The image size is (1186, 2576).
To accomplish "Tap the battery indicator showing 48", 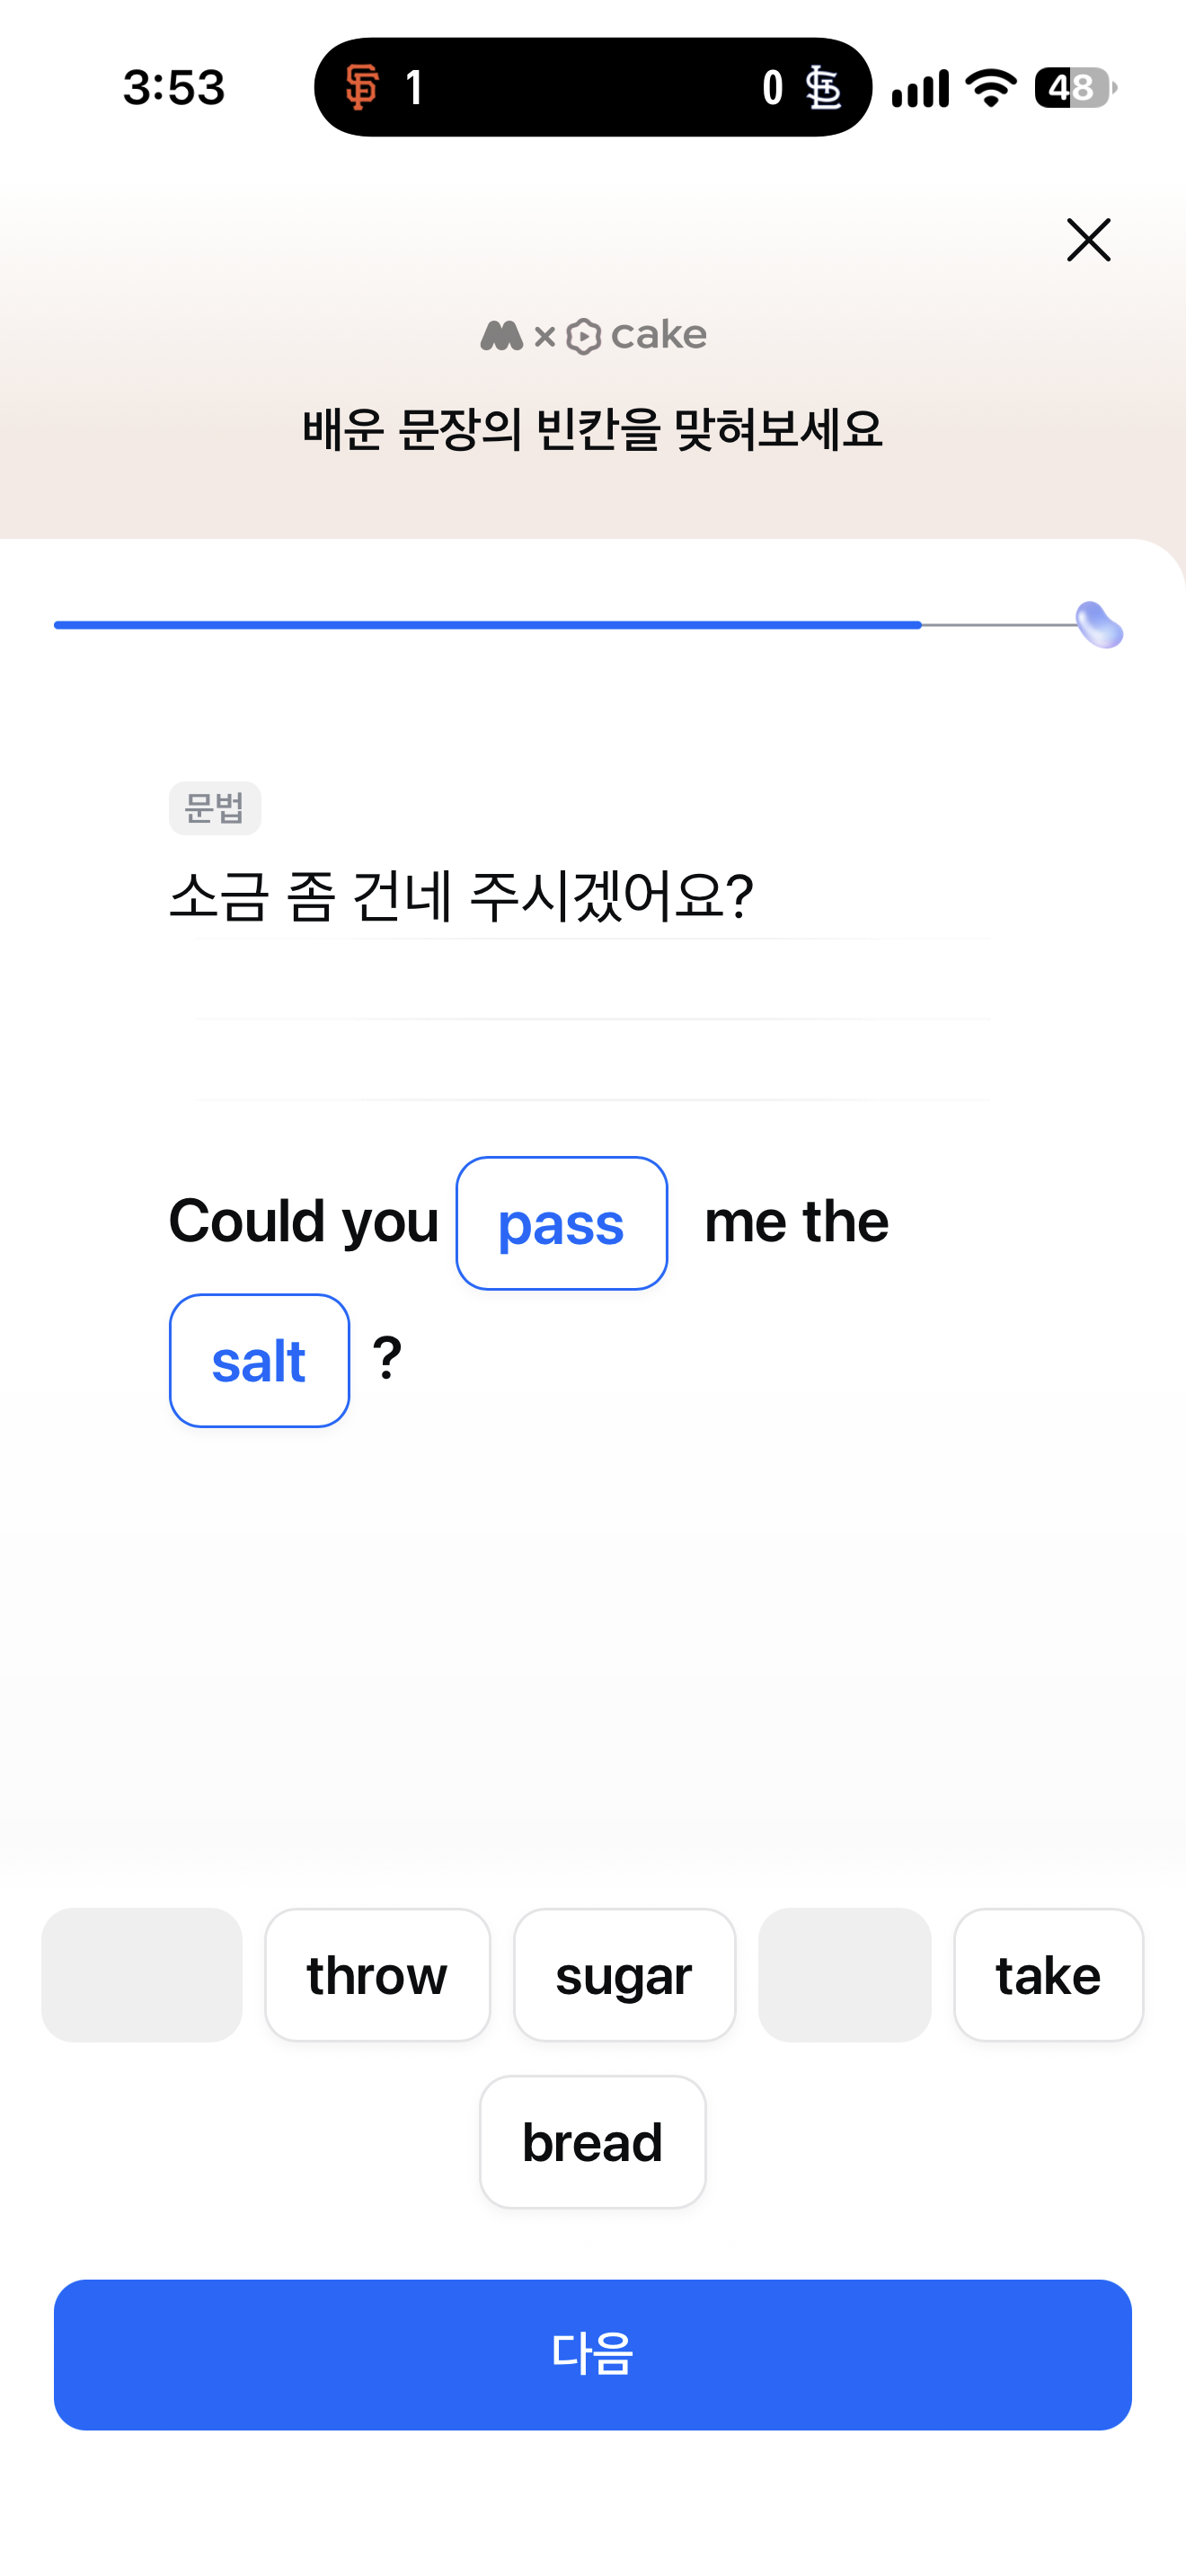I will click(1076, 88).
